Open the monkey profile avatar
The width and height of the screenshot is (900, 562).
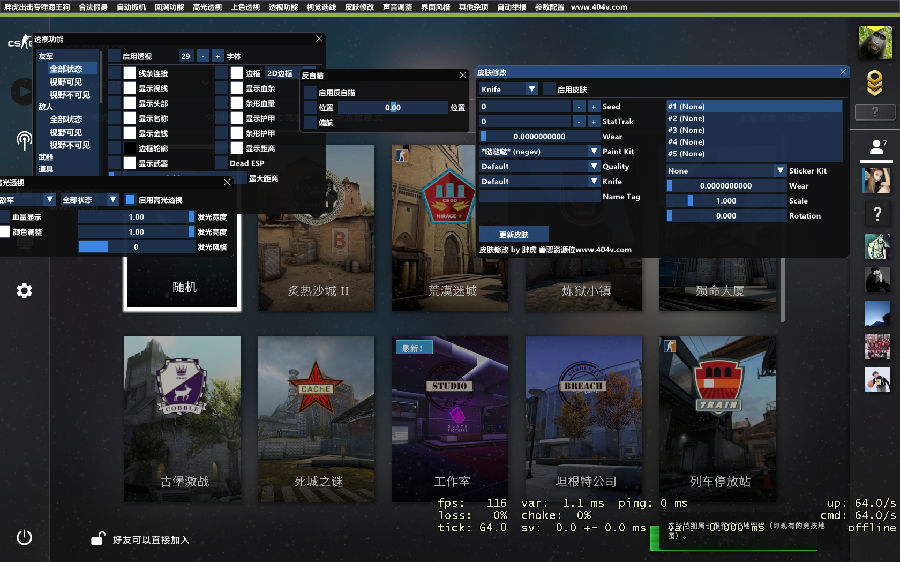point(875,42)
